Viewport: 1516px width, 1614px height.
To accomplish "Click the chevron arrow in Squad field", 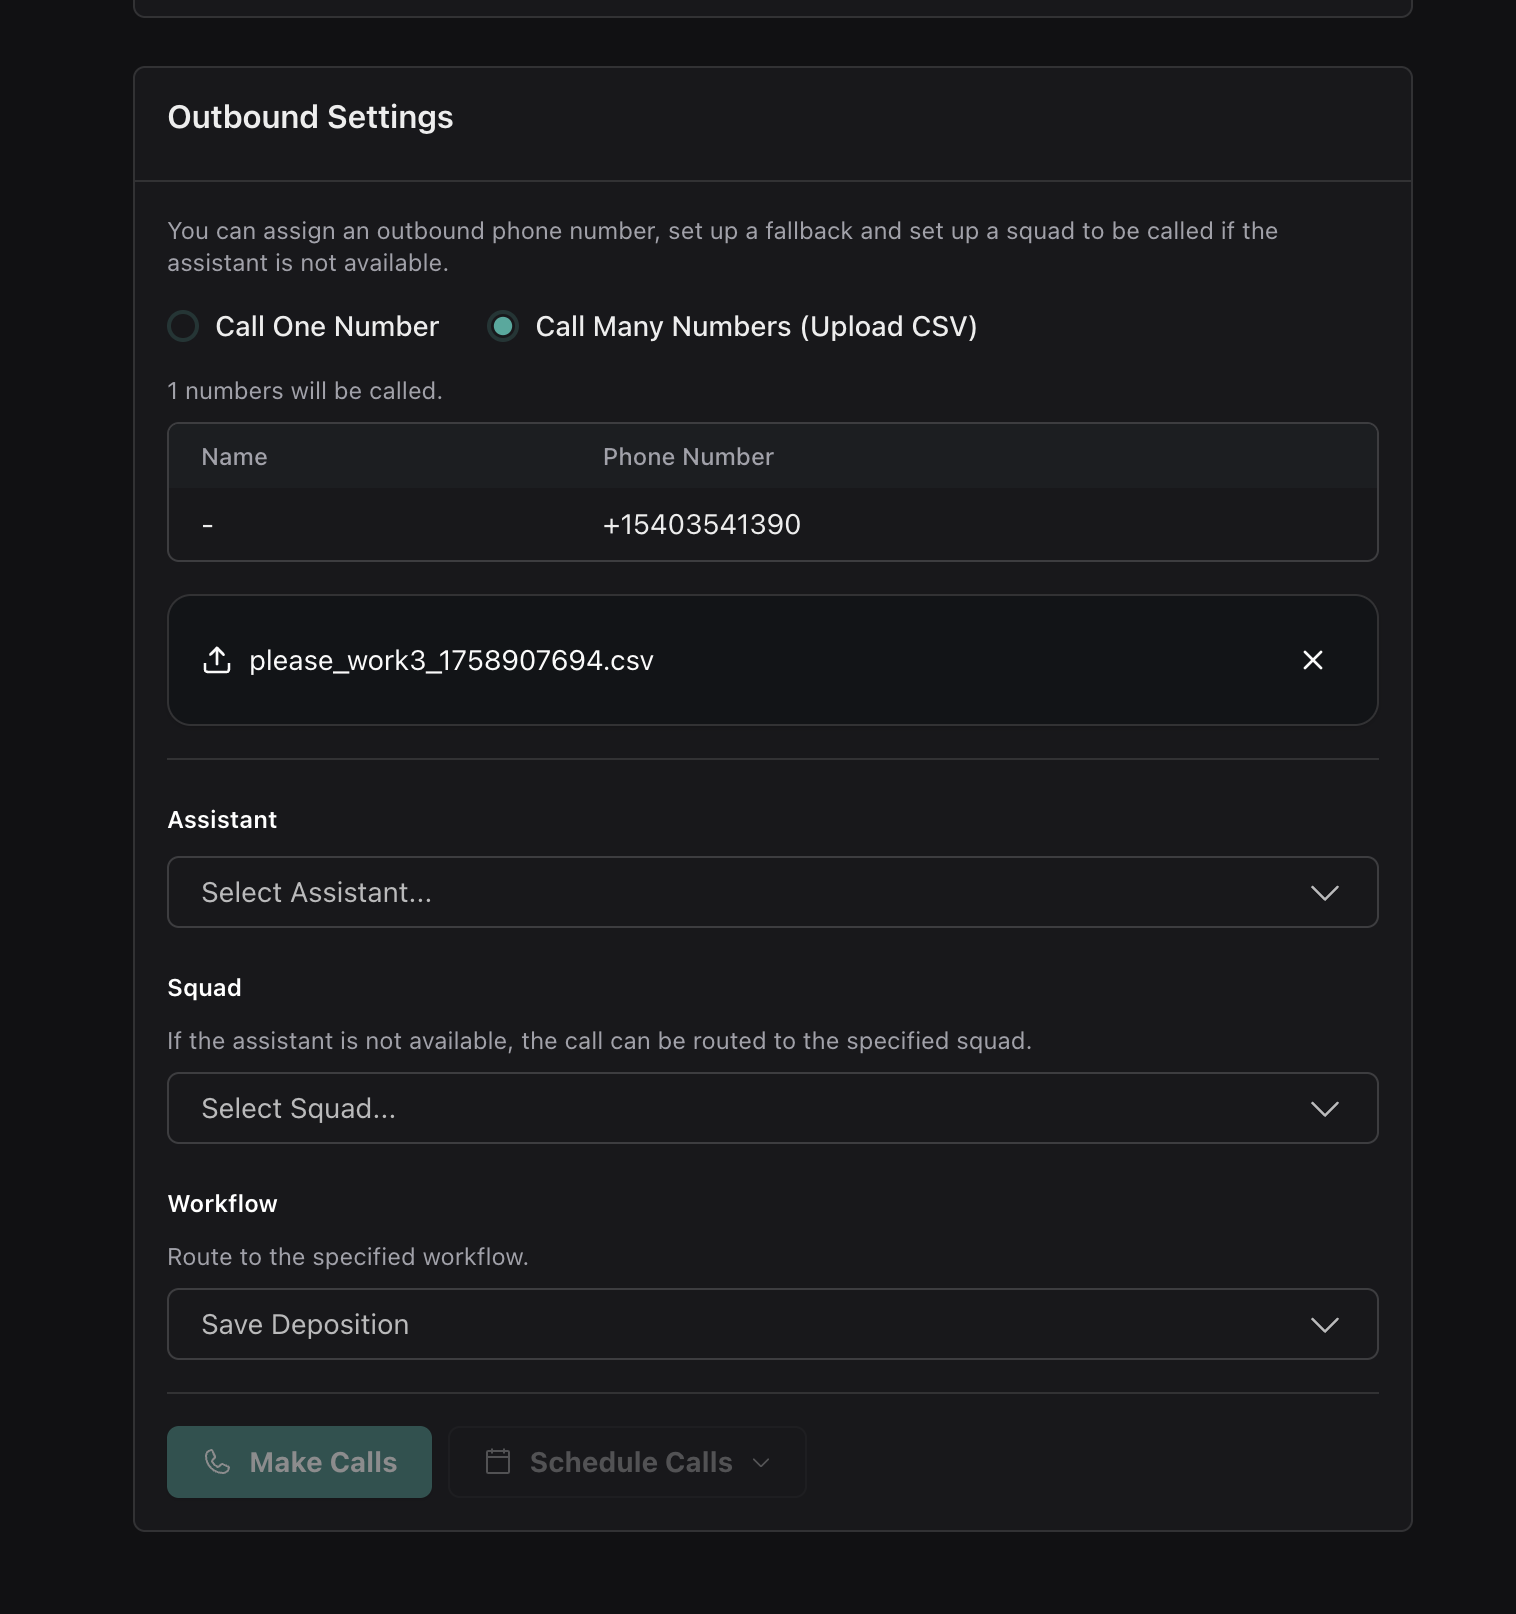I will point(1324,1109).
